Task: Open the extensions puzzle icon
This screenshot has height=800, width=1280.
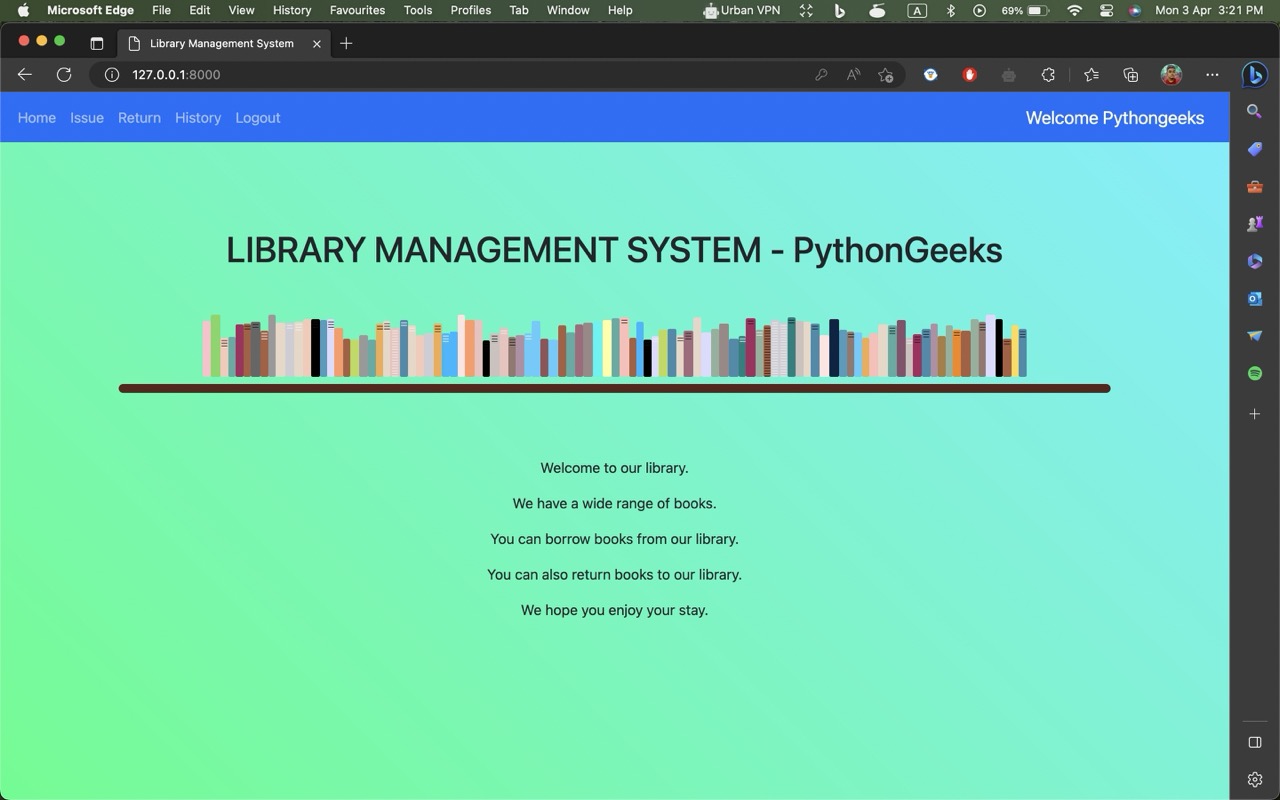Action: [1048, 74]
